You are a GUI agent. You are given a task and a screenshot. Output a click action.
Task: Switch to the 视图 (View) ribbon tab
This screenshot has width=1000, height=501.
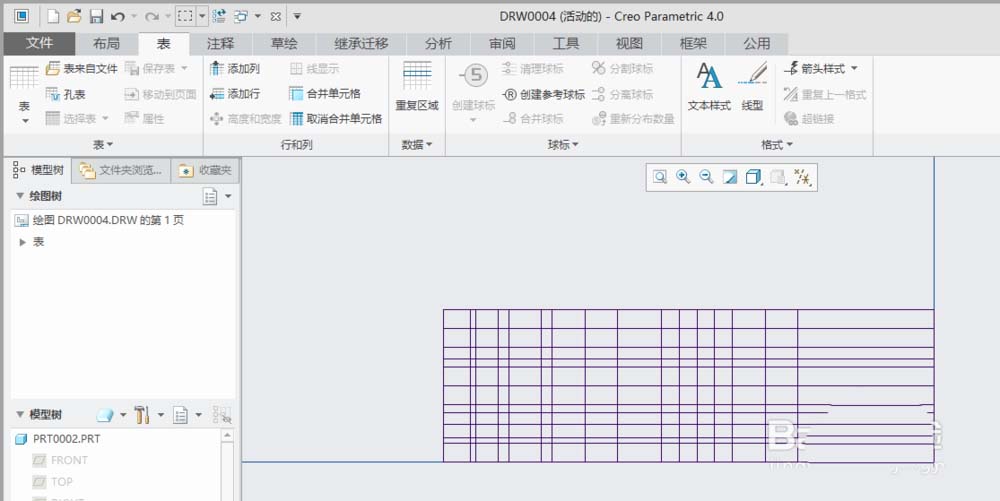click(x=629, y=43)
